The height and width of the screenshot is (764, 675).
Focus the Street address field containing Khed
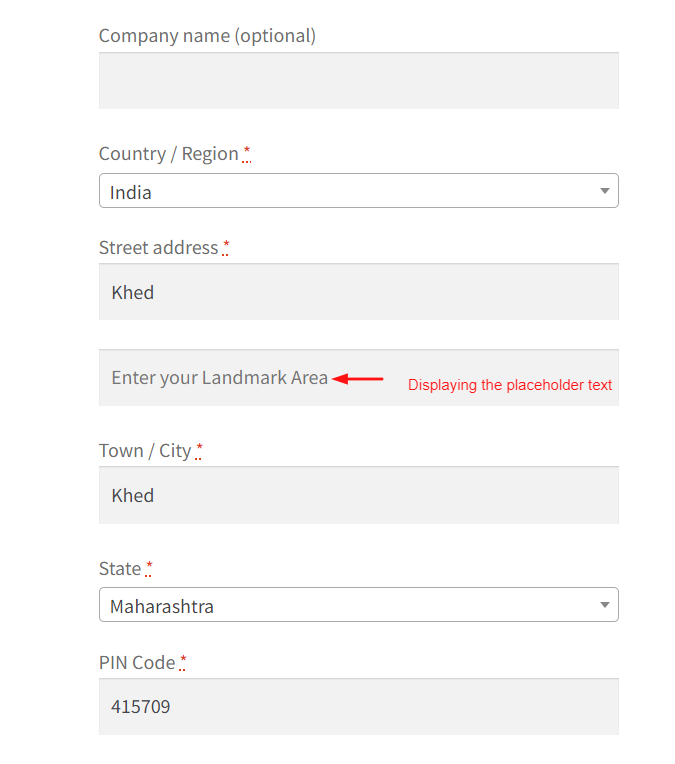tap(359, 292)
